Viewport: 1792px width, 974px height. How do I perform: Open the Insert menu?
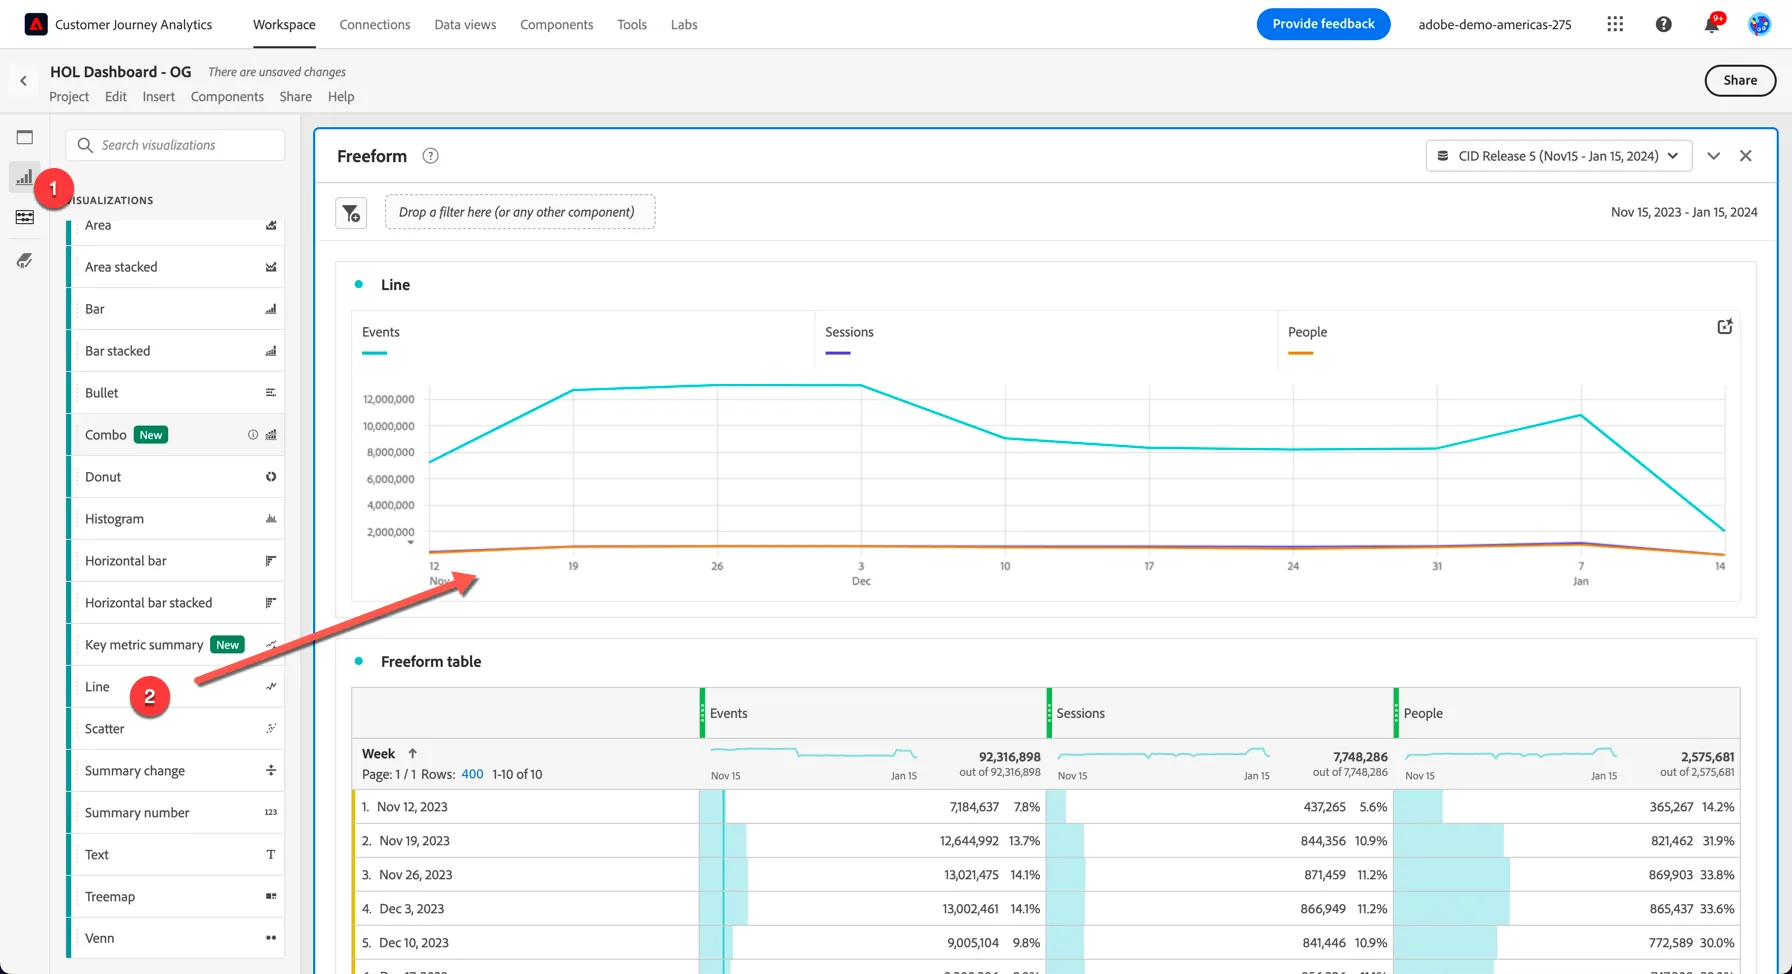pyautogui.click(x=158, y=97)
